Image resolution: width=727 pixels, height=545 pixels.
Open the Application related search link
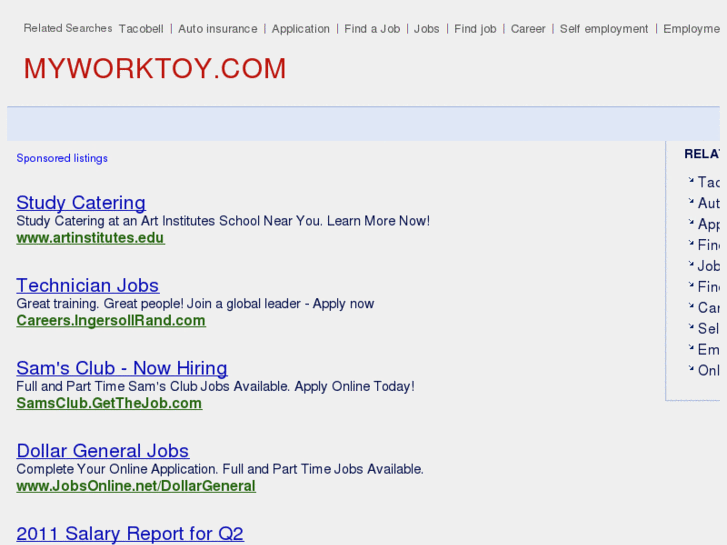tap(300, 29)
